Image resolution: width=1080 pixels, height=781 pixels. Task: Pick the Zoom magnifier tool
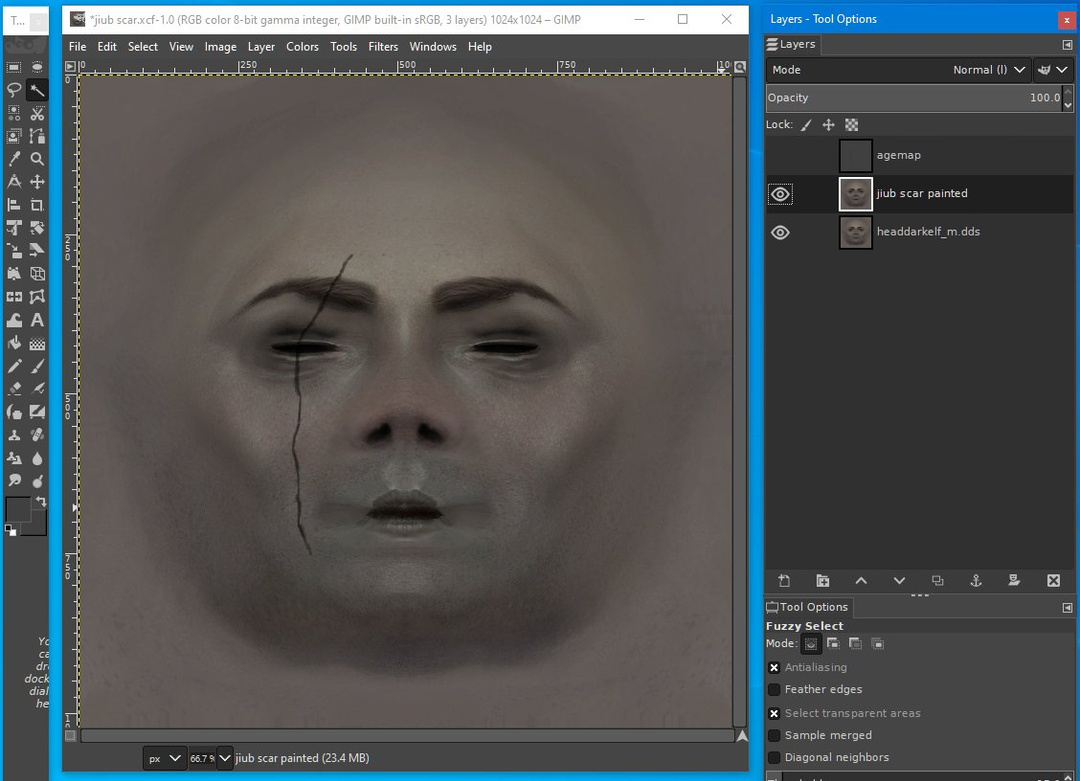click(37, 158)
